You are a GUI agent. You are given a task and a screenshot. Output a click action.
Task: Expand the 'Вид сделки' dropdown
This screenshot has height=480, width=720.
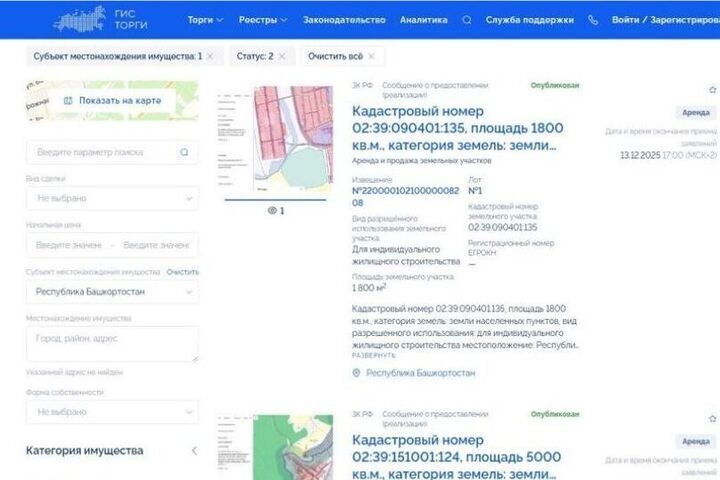point(111,198)
